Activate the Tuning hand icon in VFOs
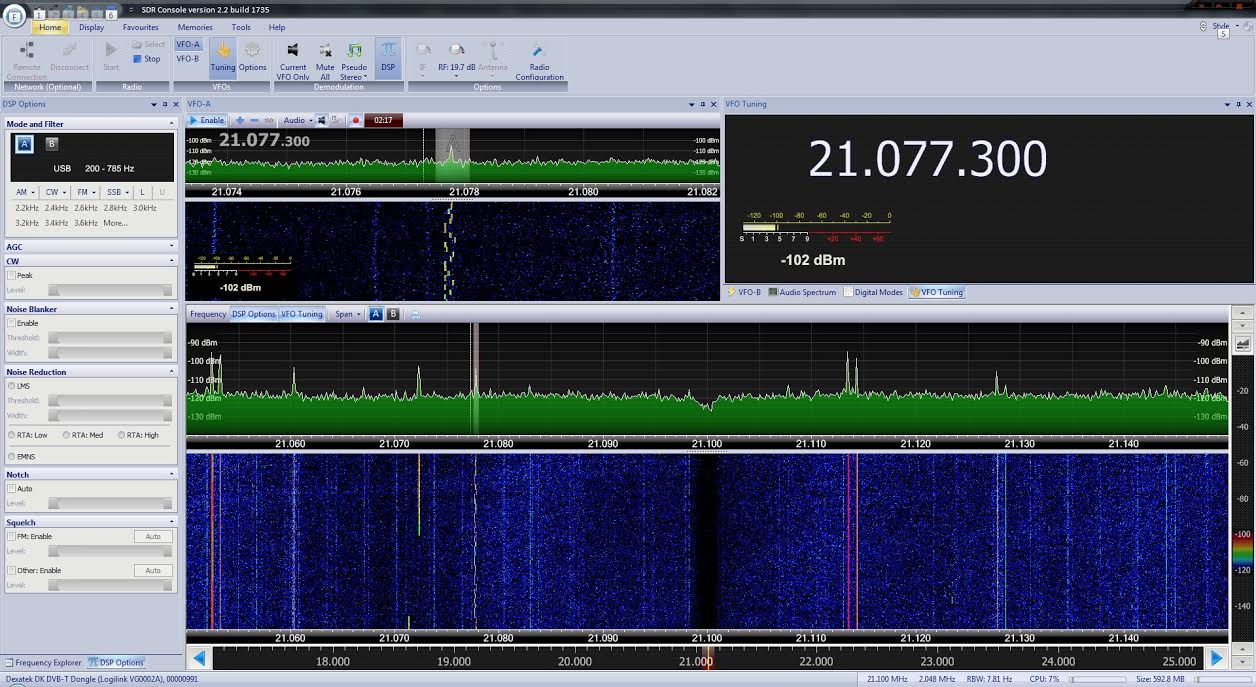This screenshot has height=687, width=1256. tap(223, 50)
